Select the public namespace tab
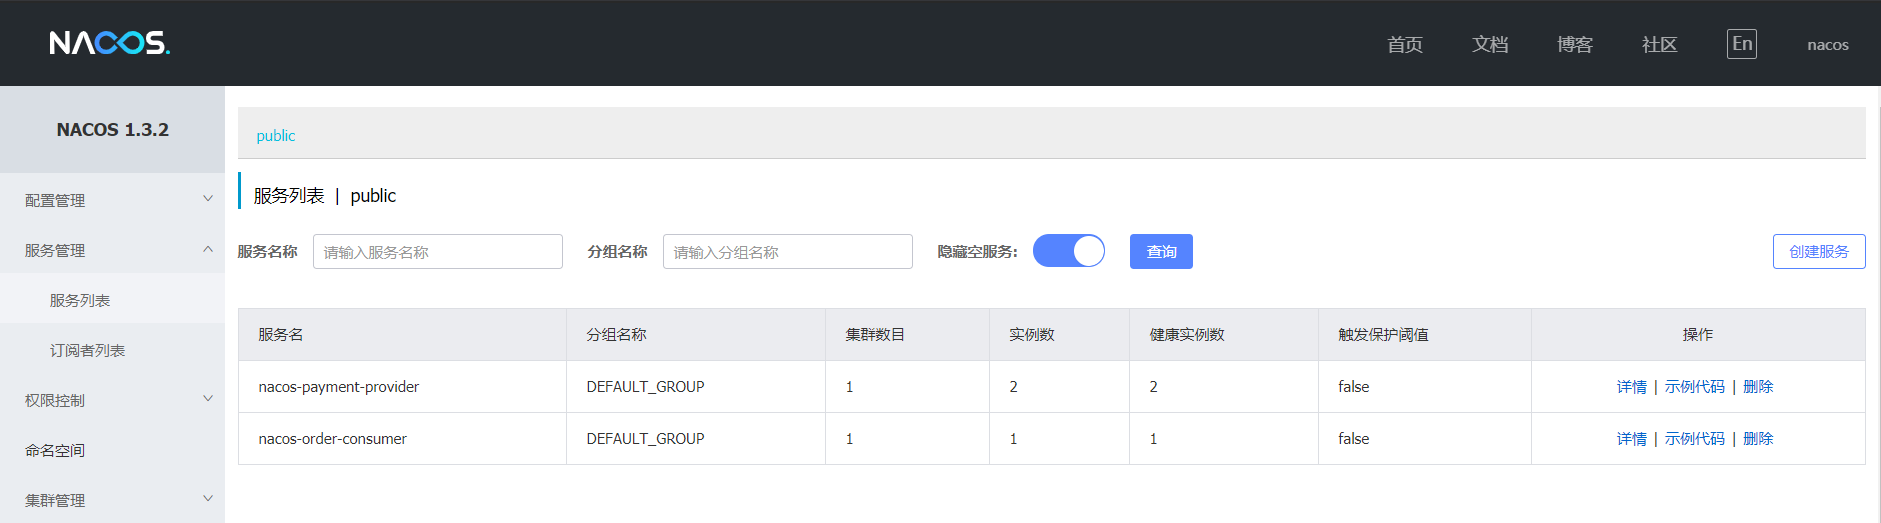 pos(276,136)
